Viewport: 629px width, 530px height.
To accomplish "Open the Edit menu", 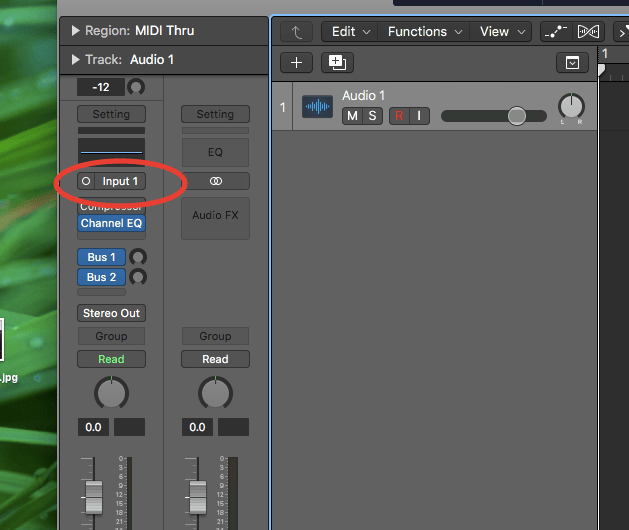I will (x=350, y=32).
